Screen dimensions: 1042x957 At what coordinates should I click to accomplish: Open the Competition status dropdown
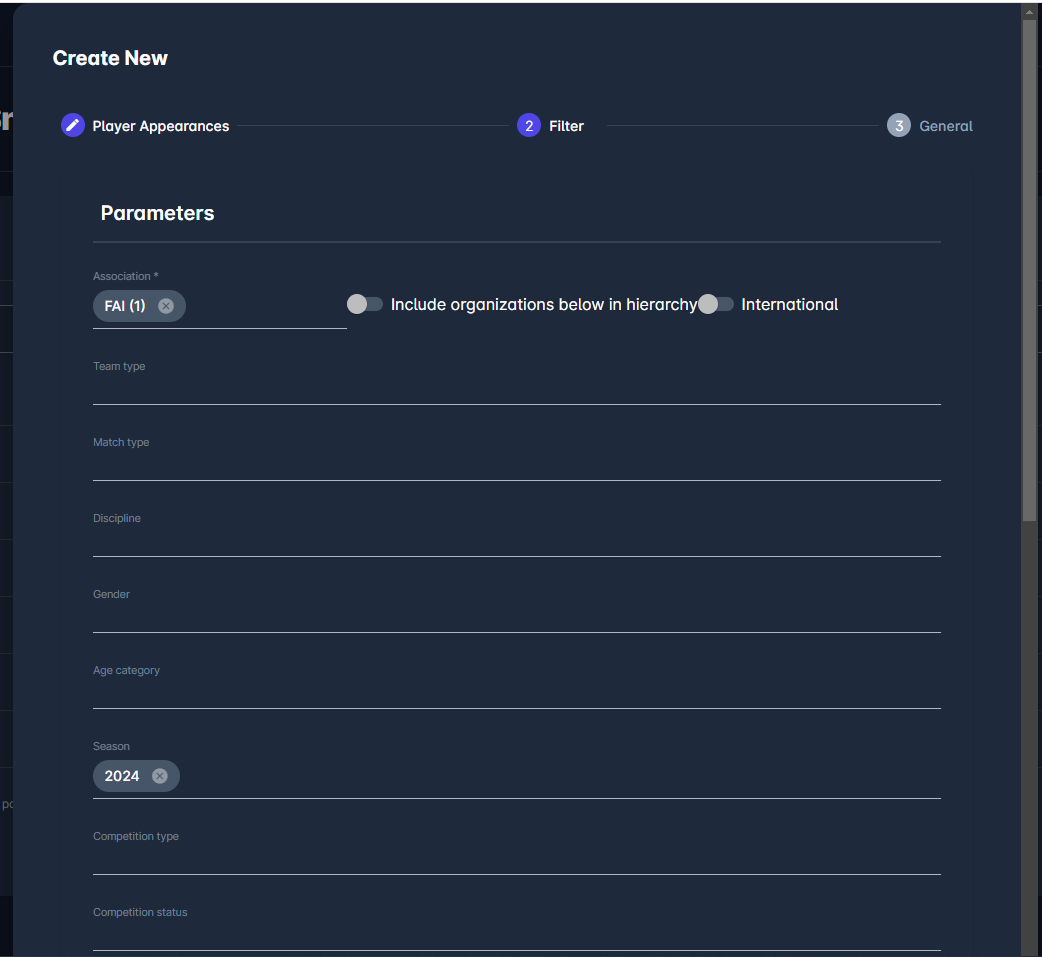[x=516, y=935]
